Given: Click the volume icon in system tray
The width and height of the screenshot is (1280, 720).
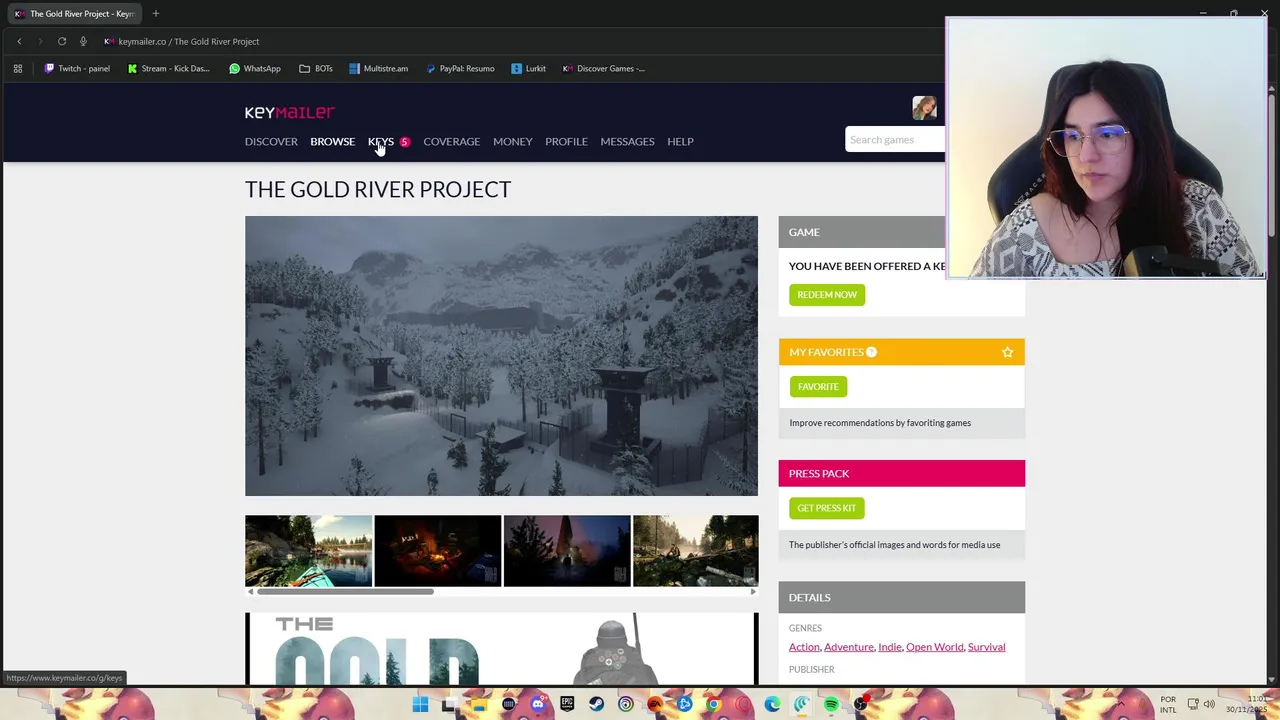Looking at the screenshot, I should tap(1209, 704).
